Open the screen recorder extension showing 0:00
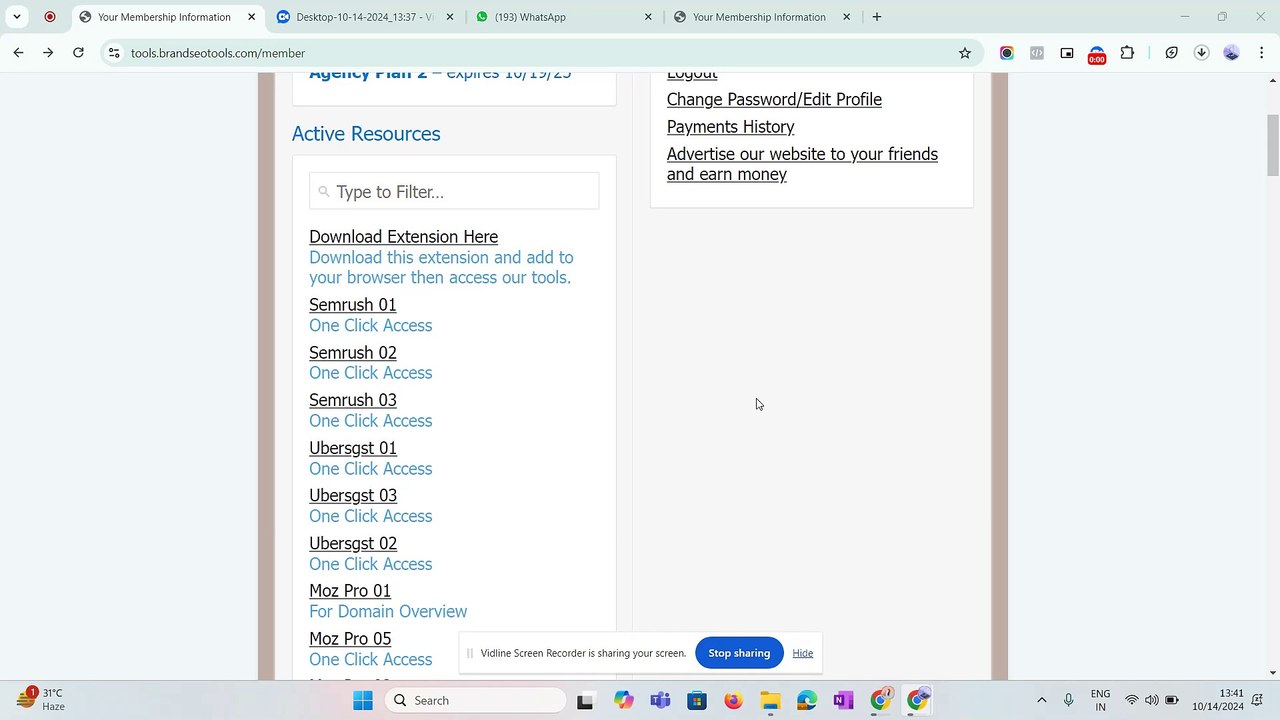Screen dimensions: 1280x720 1097,54
